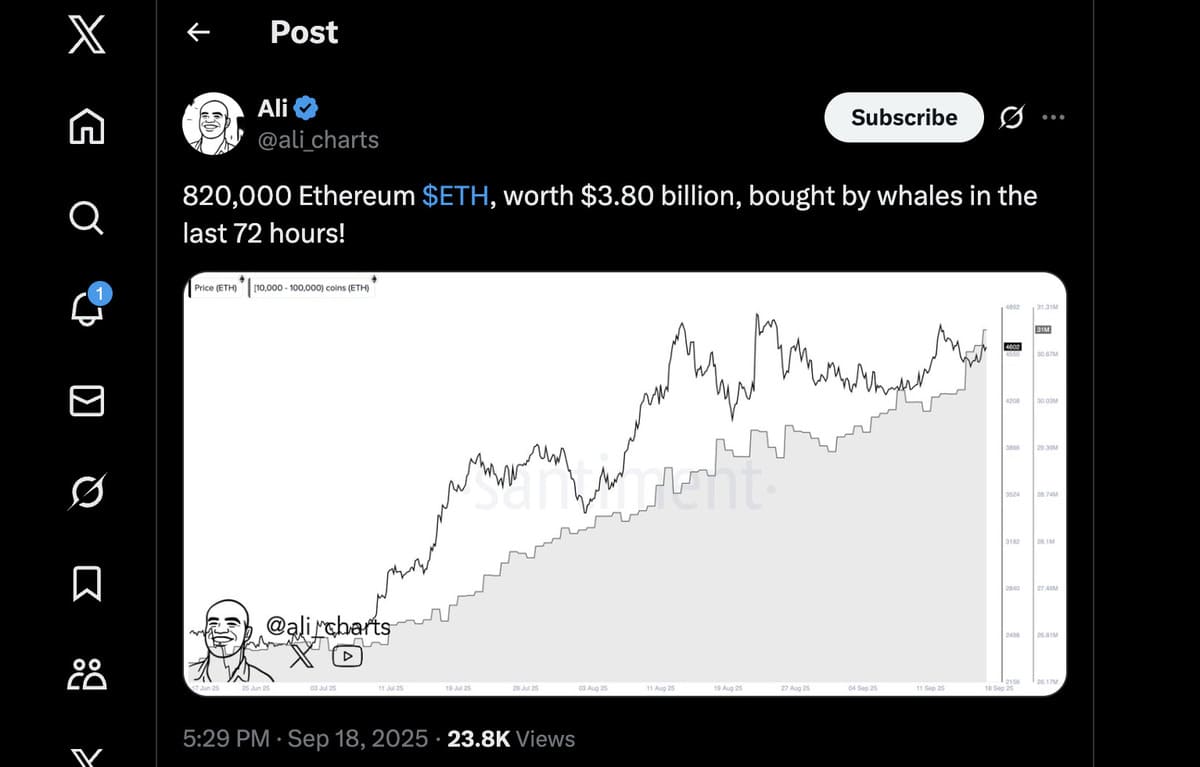Open the Search and Explore page
Viewport: 1200px width, 767px height.
[x=85, y=215]
